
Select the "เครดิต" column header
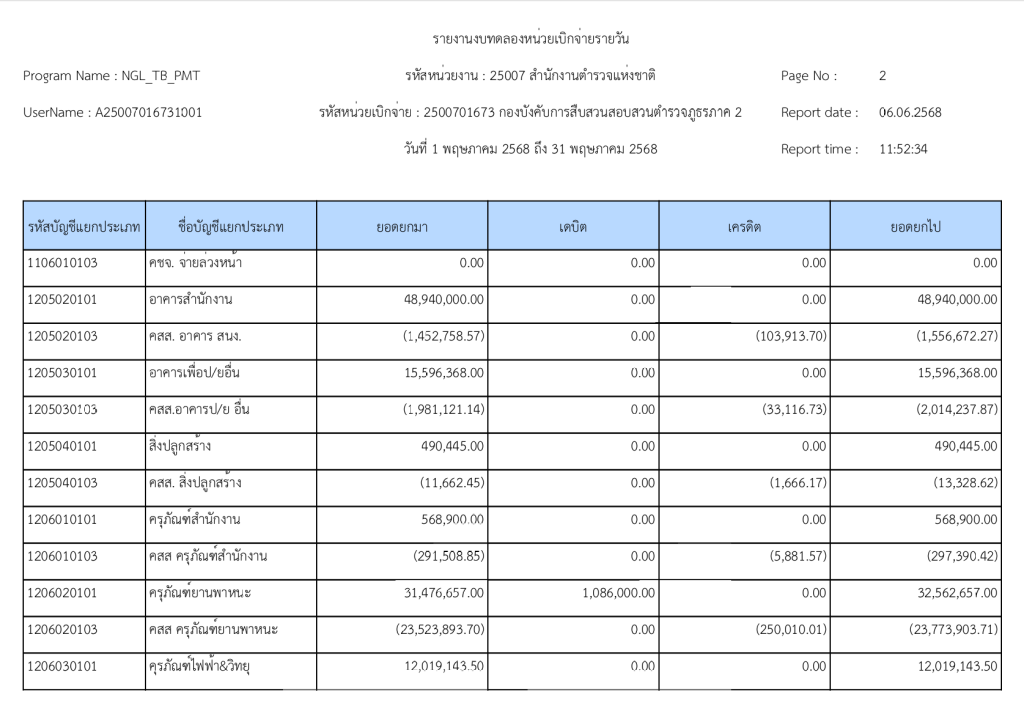pos(744,227)
